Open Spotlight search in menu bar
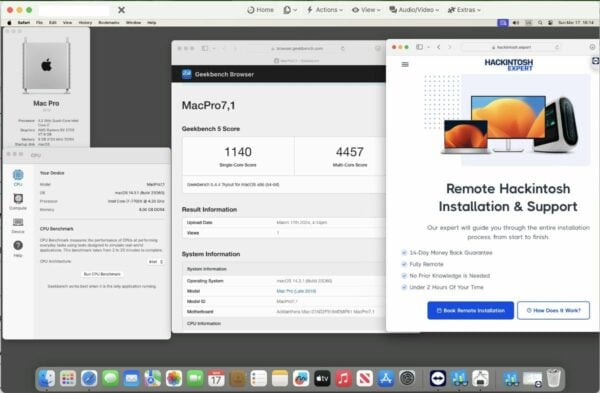Screen dimensions: 600x393 click(x=540, y=23)
